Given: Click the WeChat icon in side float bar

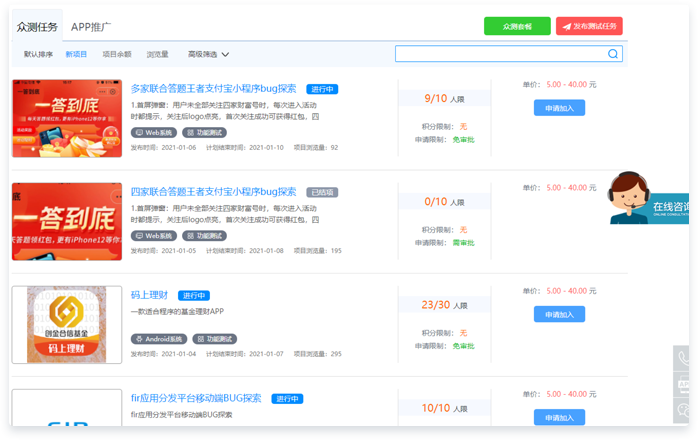Looking at the screenshot, I should 682,410.
